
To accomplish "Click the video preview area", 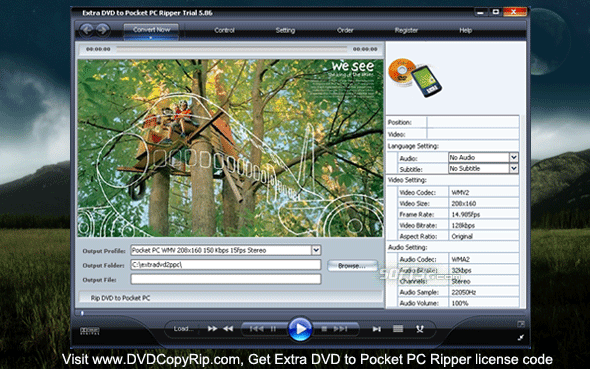I will click(x=230, y=148).
